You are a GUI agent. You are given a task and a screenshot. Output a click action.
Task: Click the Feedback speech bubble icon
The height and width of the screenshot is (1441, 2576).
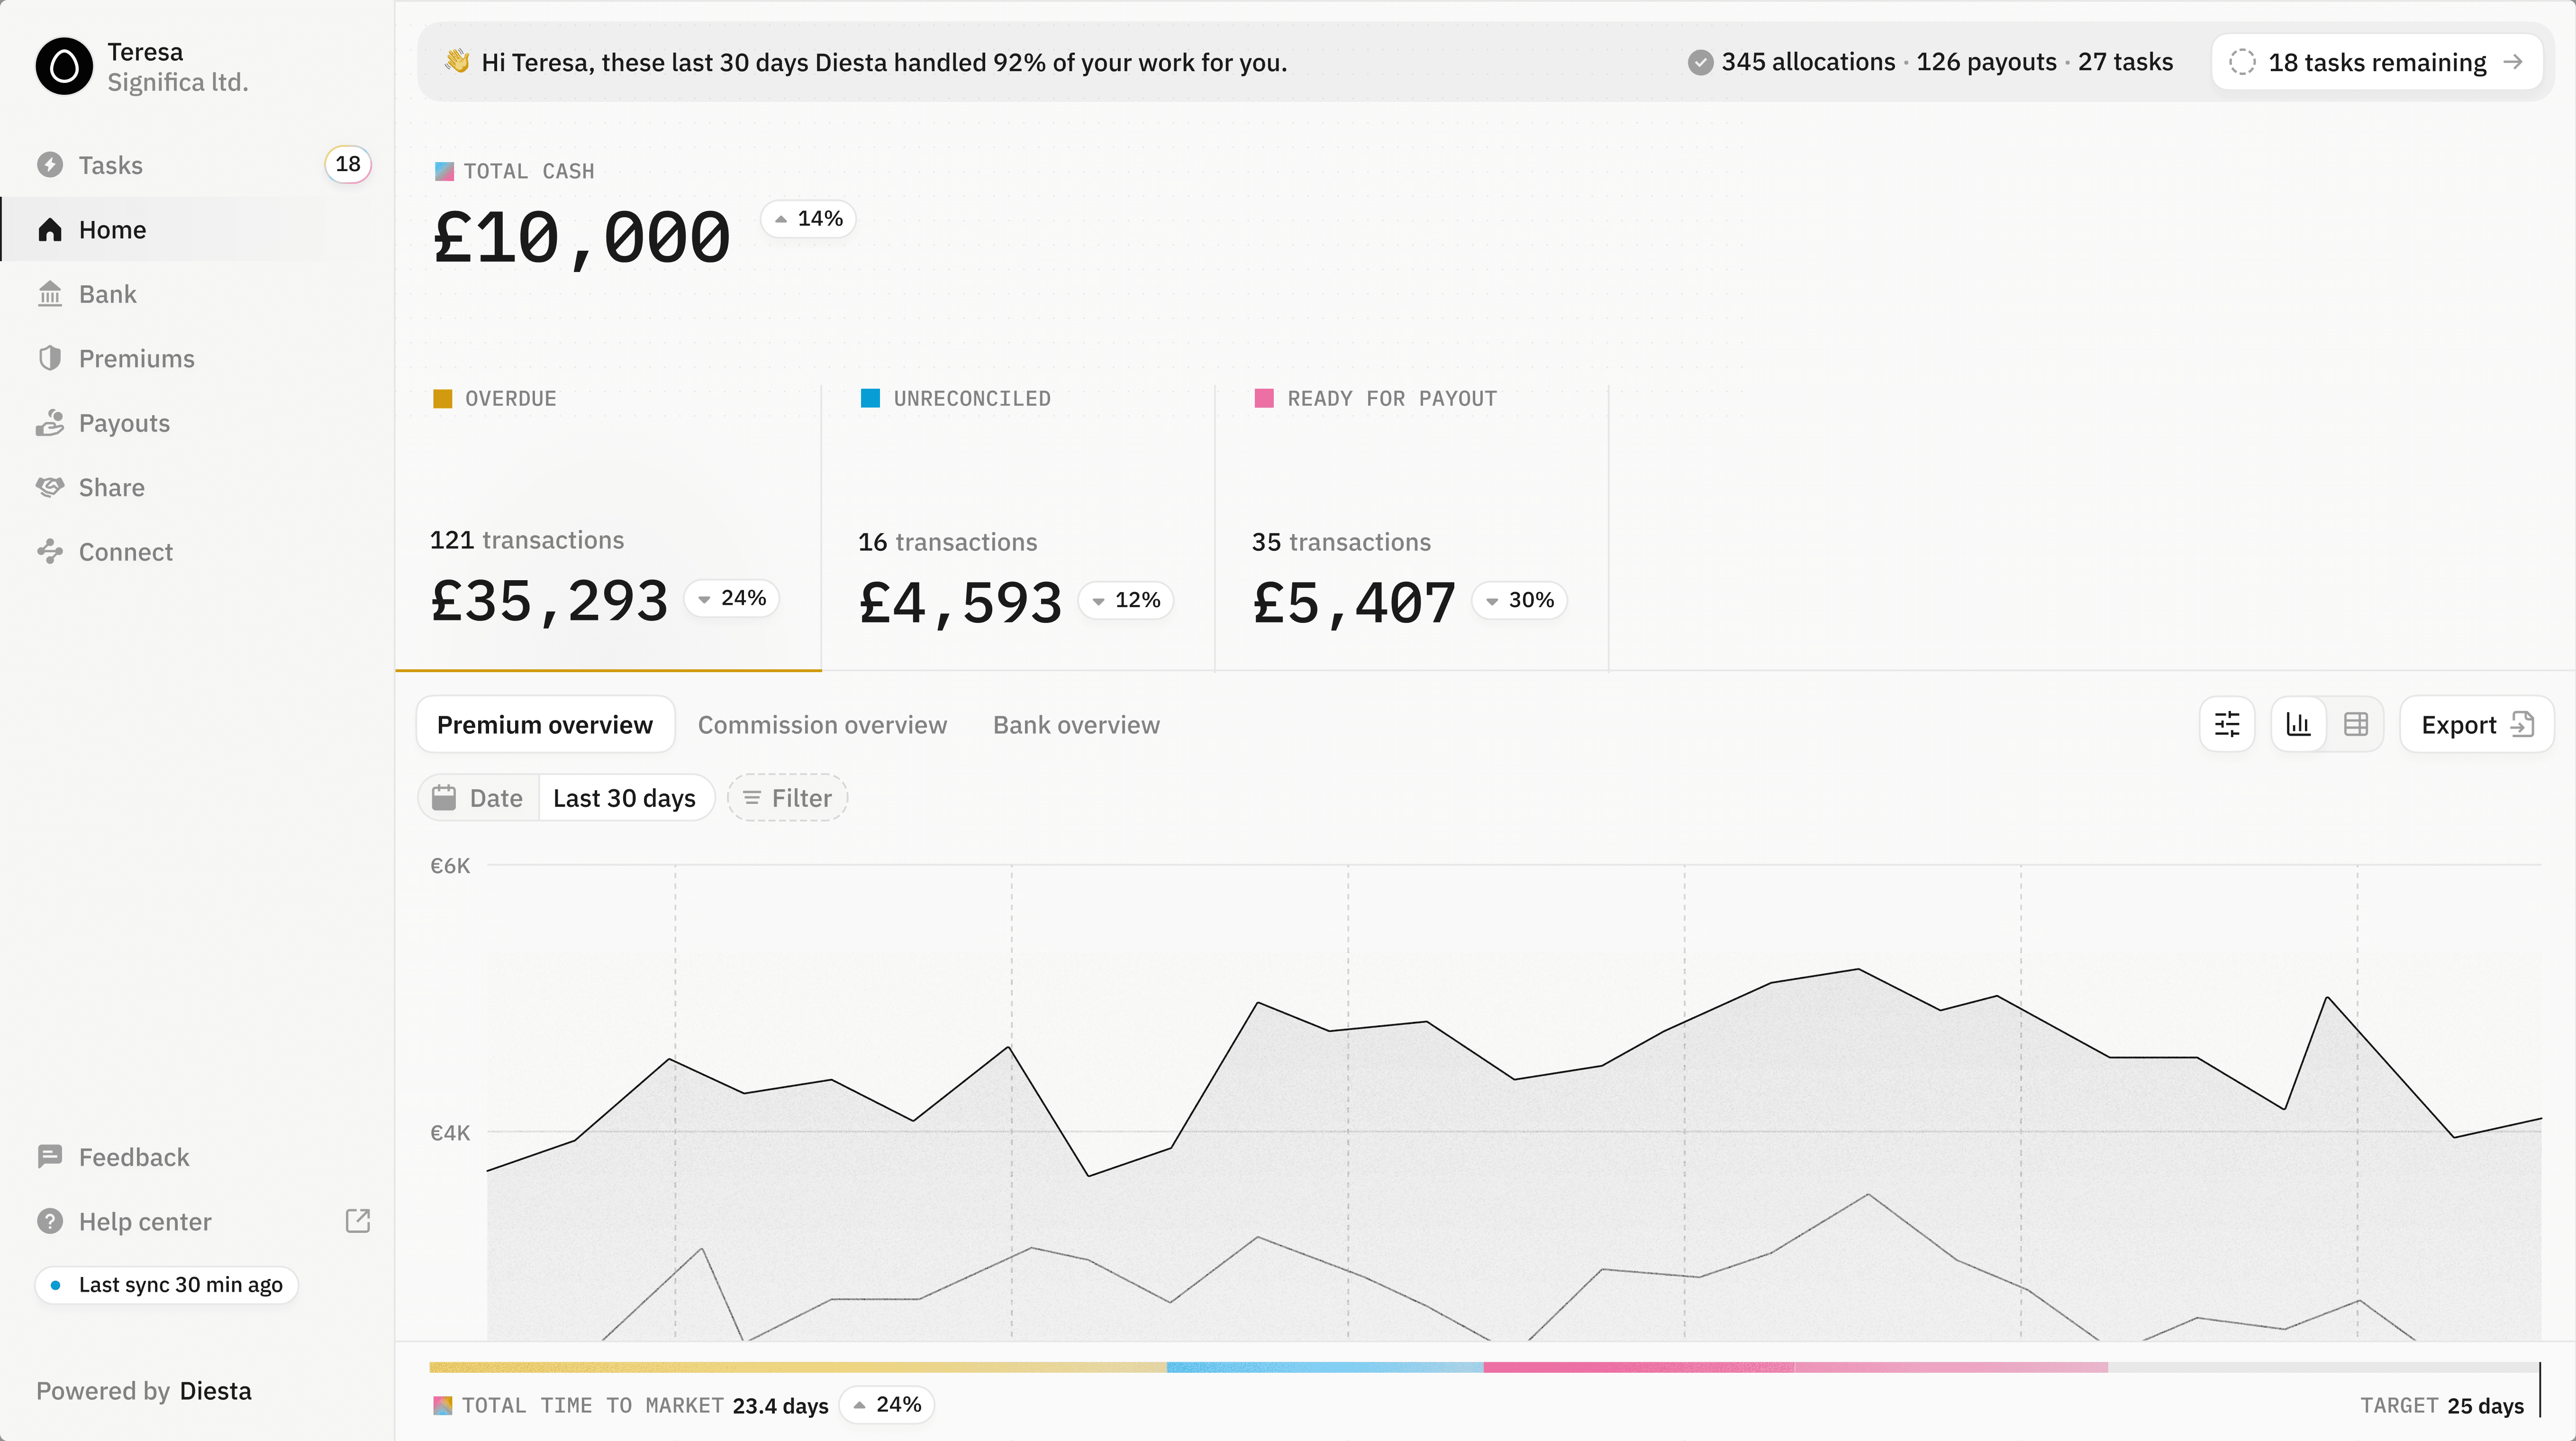tap(50, 1157)
